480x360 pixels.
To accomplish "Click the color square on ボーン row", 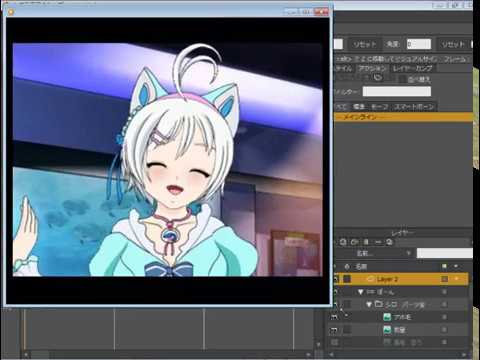I will pos(444,292).
